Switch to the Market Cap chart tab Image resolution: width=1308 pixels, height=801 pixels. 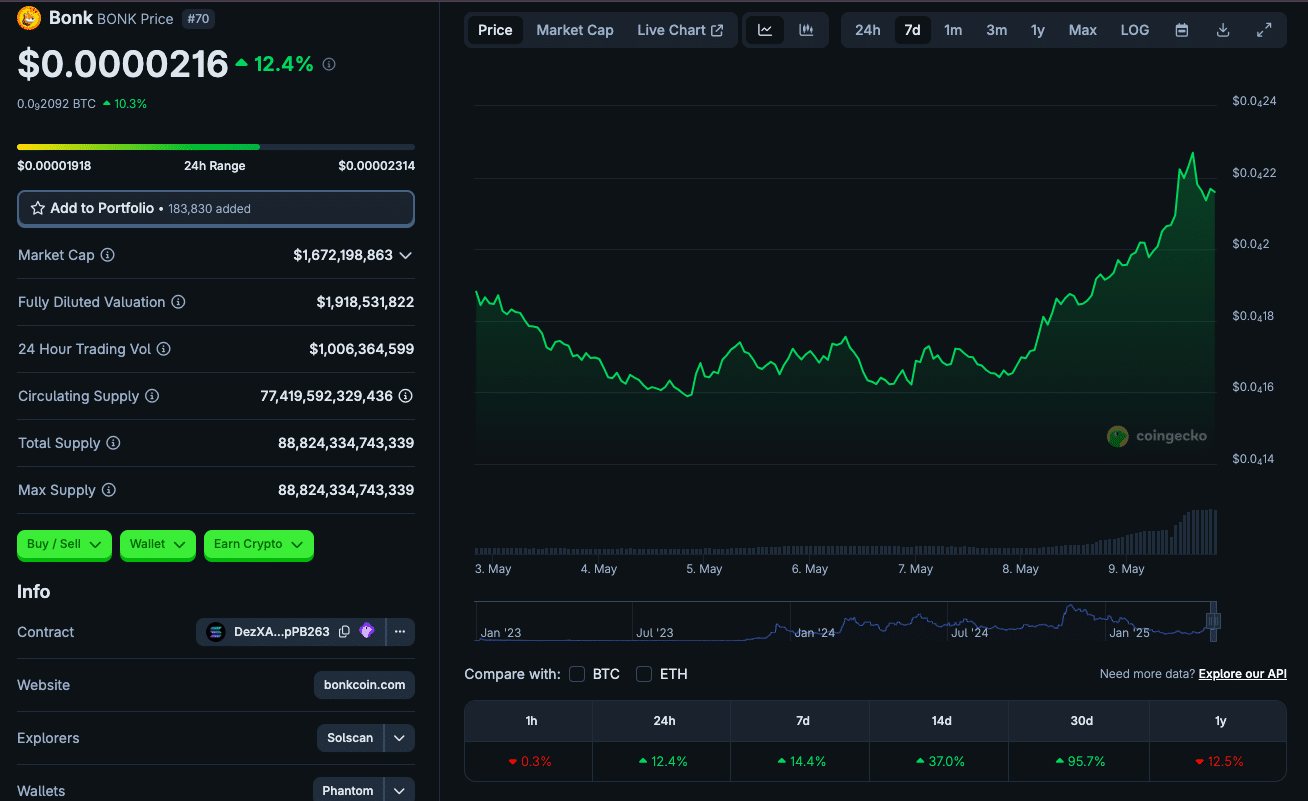(x=575, y=30)
